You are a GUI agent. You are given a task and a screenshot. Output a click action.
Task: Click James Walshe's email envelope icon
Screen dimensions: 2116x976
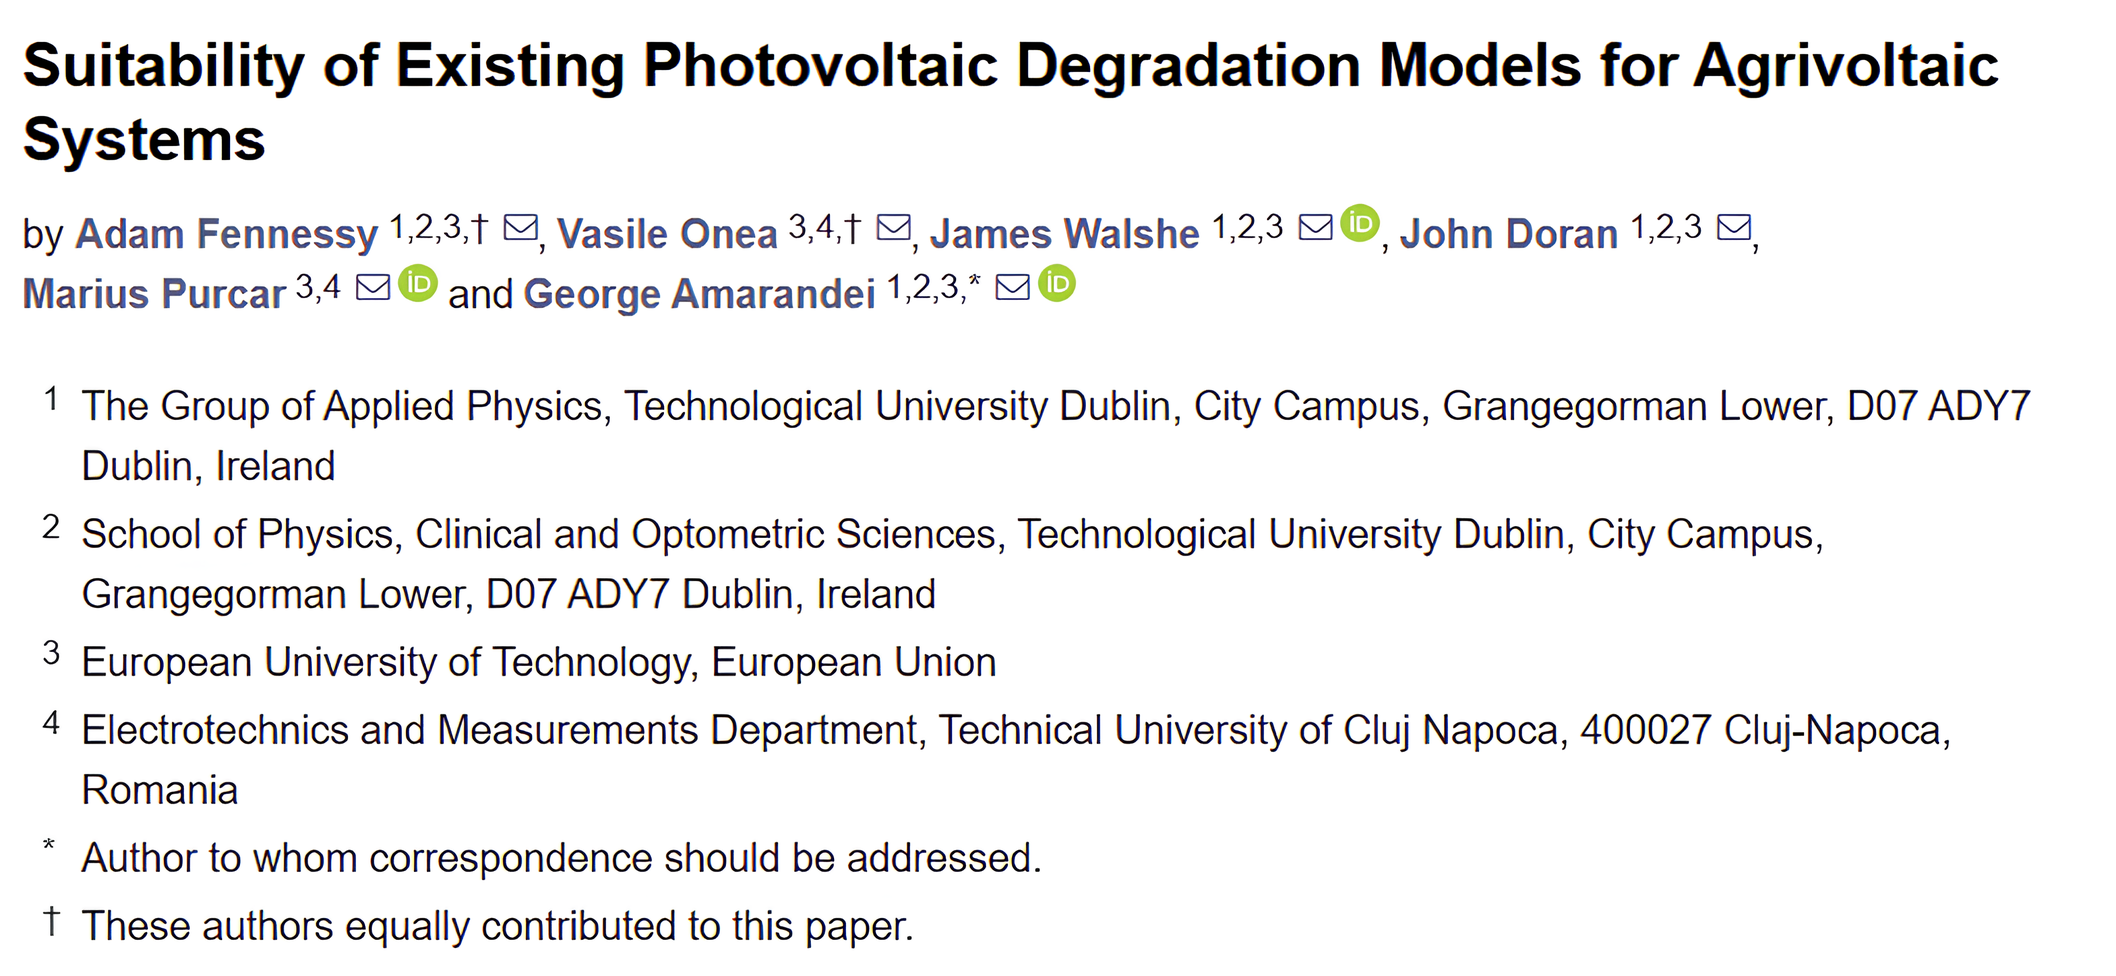tap(1315, 228)
